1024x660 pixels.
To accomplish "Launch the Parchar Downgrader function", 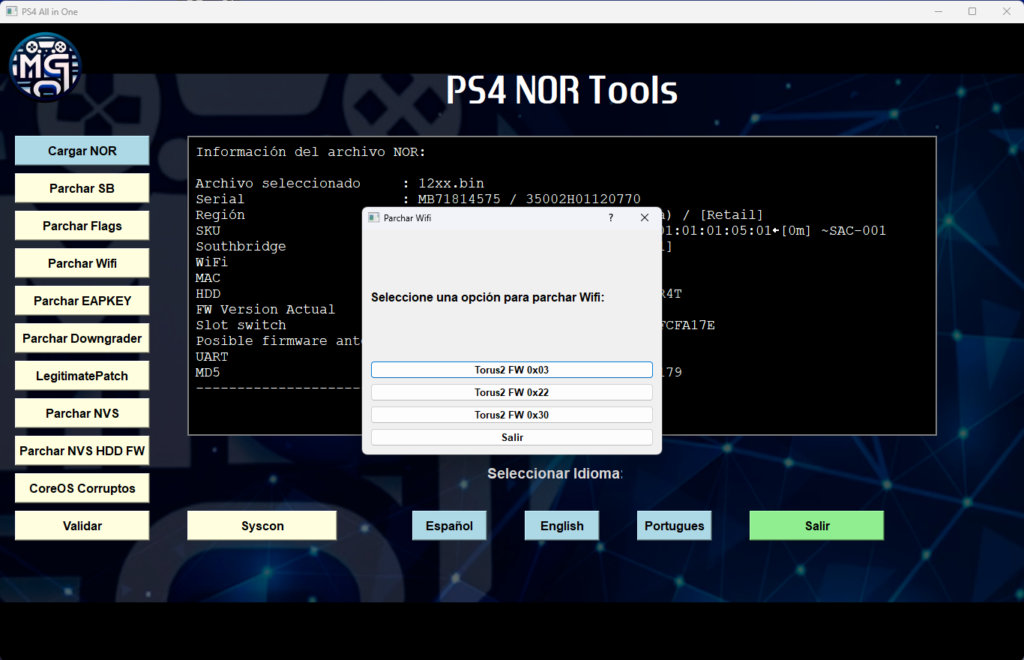I will point(82,338).
